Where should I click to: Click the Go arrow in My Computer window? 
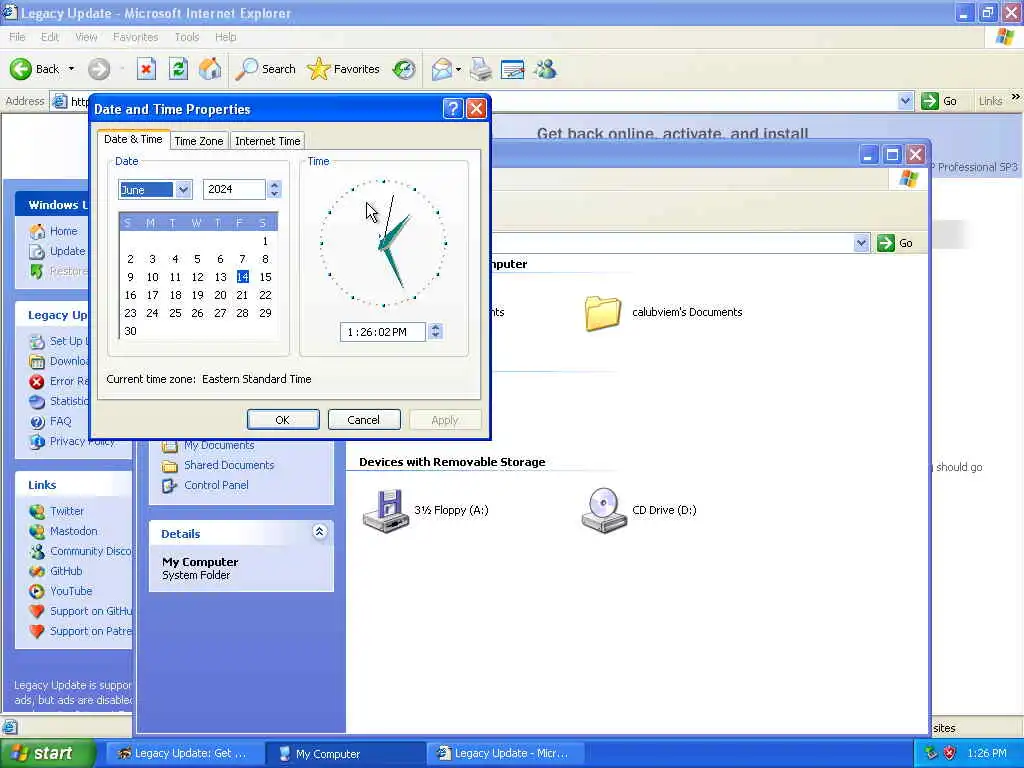(886, 243)
